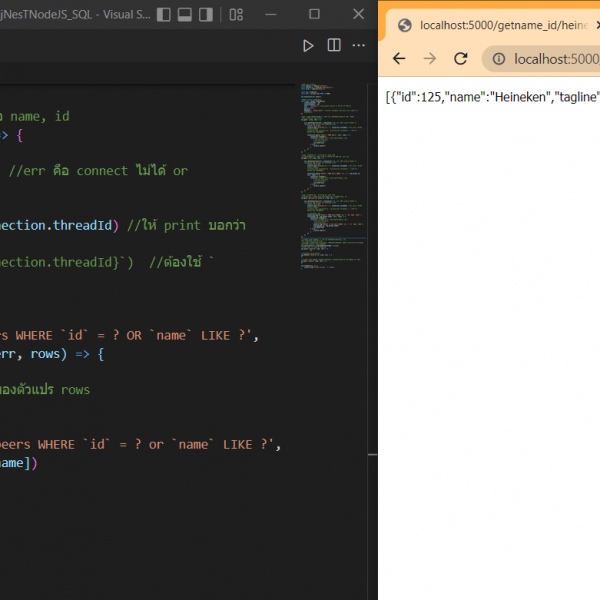Reload the localhost page
Screen dimensions: 600x600
(461, 59)
